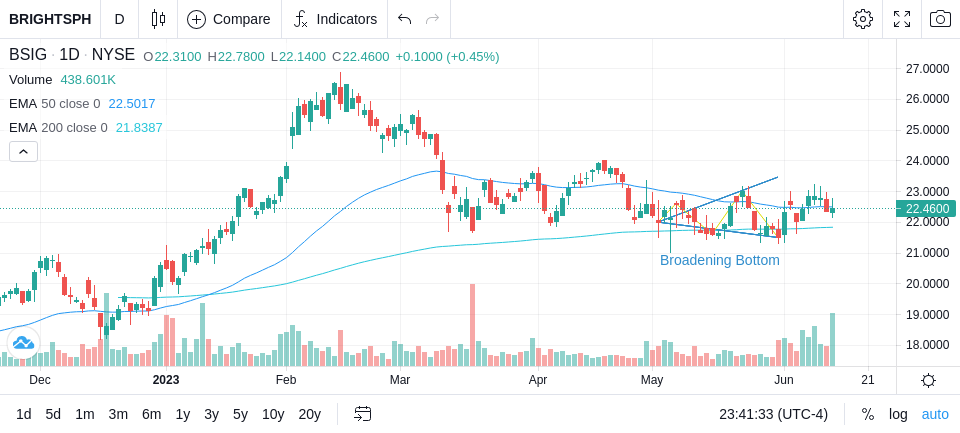Open the timezone menu at 23:41:33 (UTC-4)
The height and width of the screenshot is (433, 960).
(x=773, y=415)
